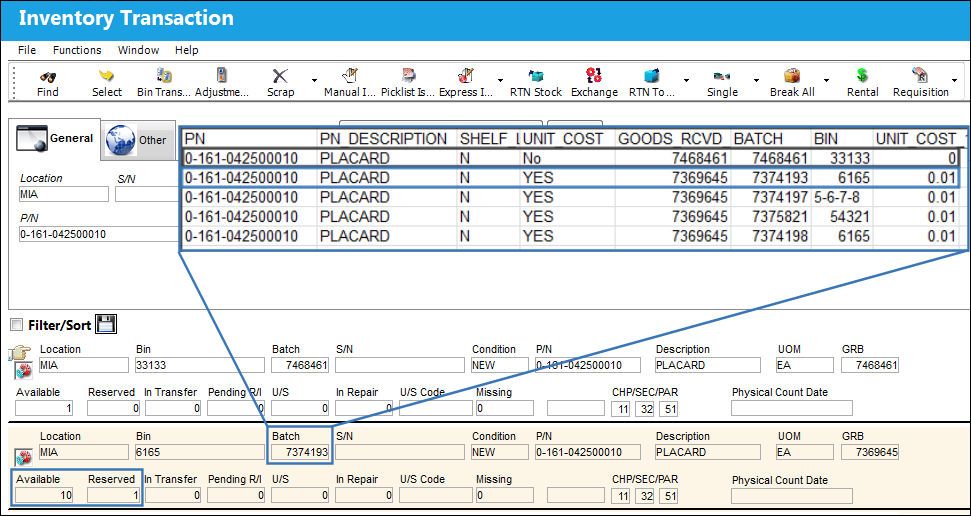The image size is (971, 516).
Task: Click the BIN column header
Action: (842, 139)
